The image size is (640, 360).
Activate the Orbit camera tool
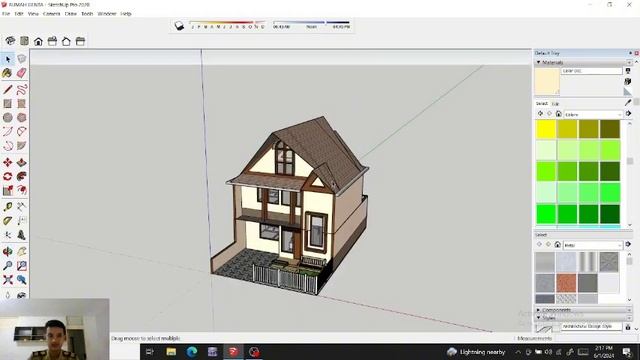(7, 252)
